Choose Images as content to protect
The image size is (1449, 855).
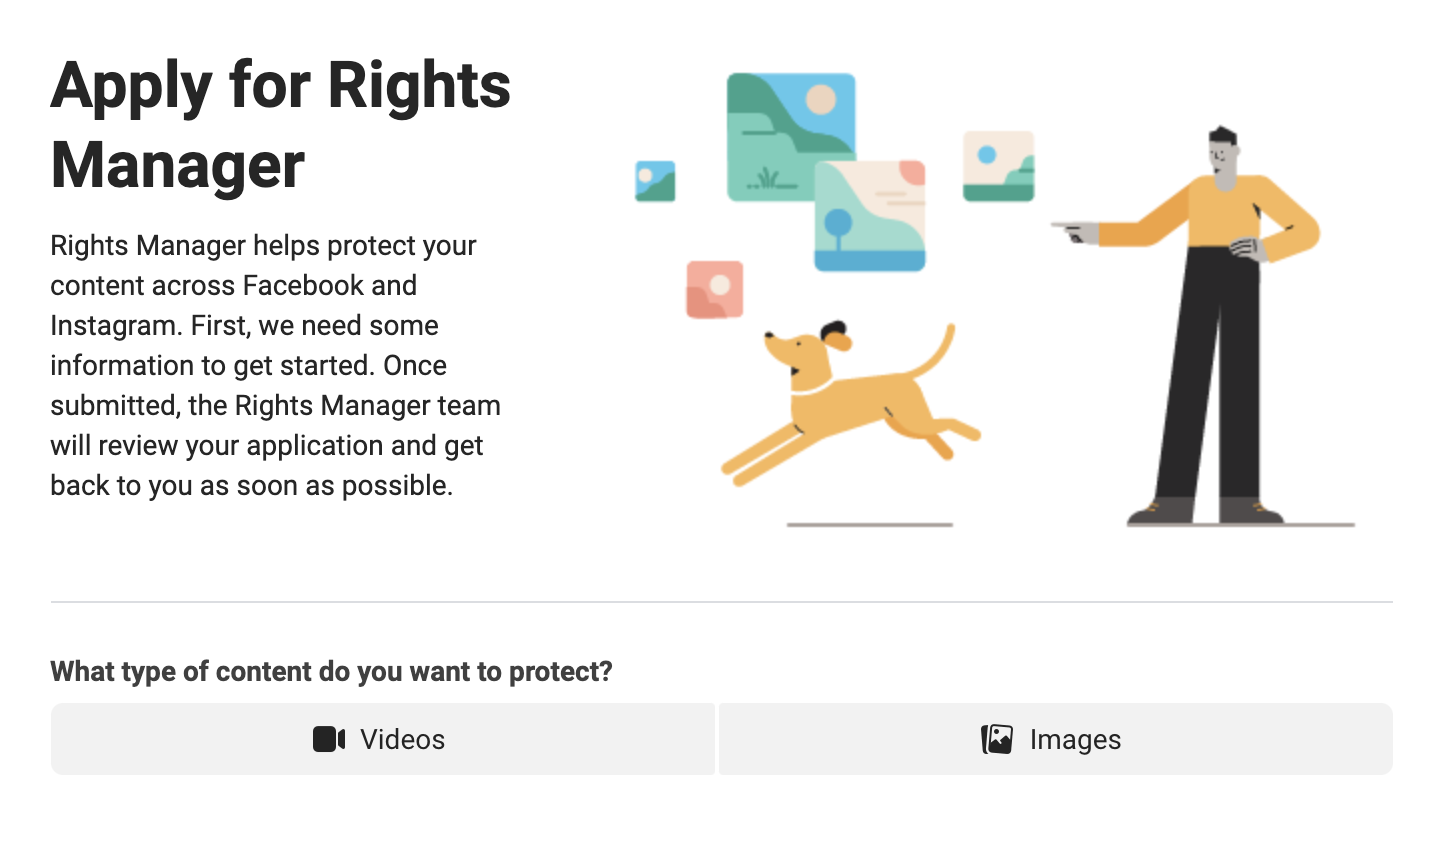click(1055, 739)
